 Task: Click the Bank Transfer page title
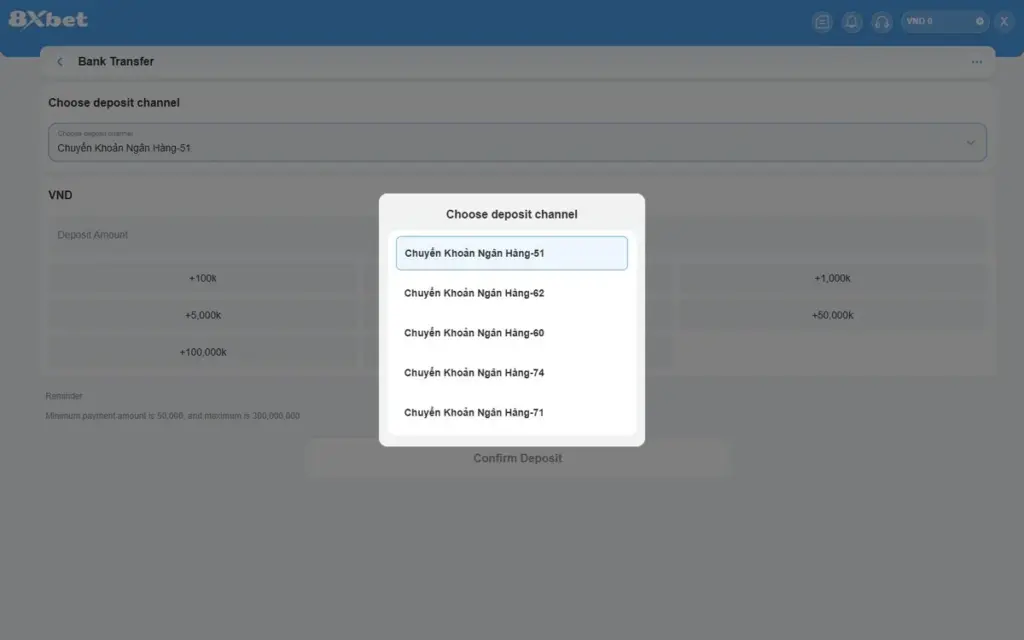click(x=116, y=61)
